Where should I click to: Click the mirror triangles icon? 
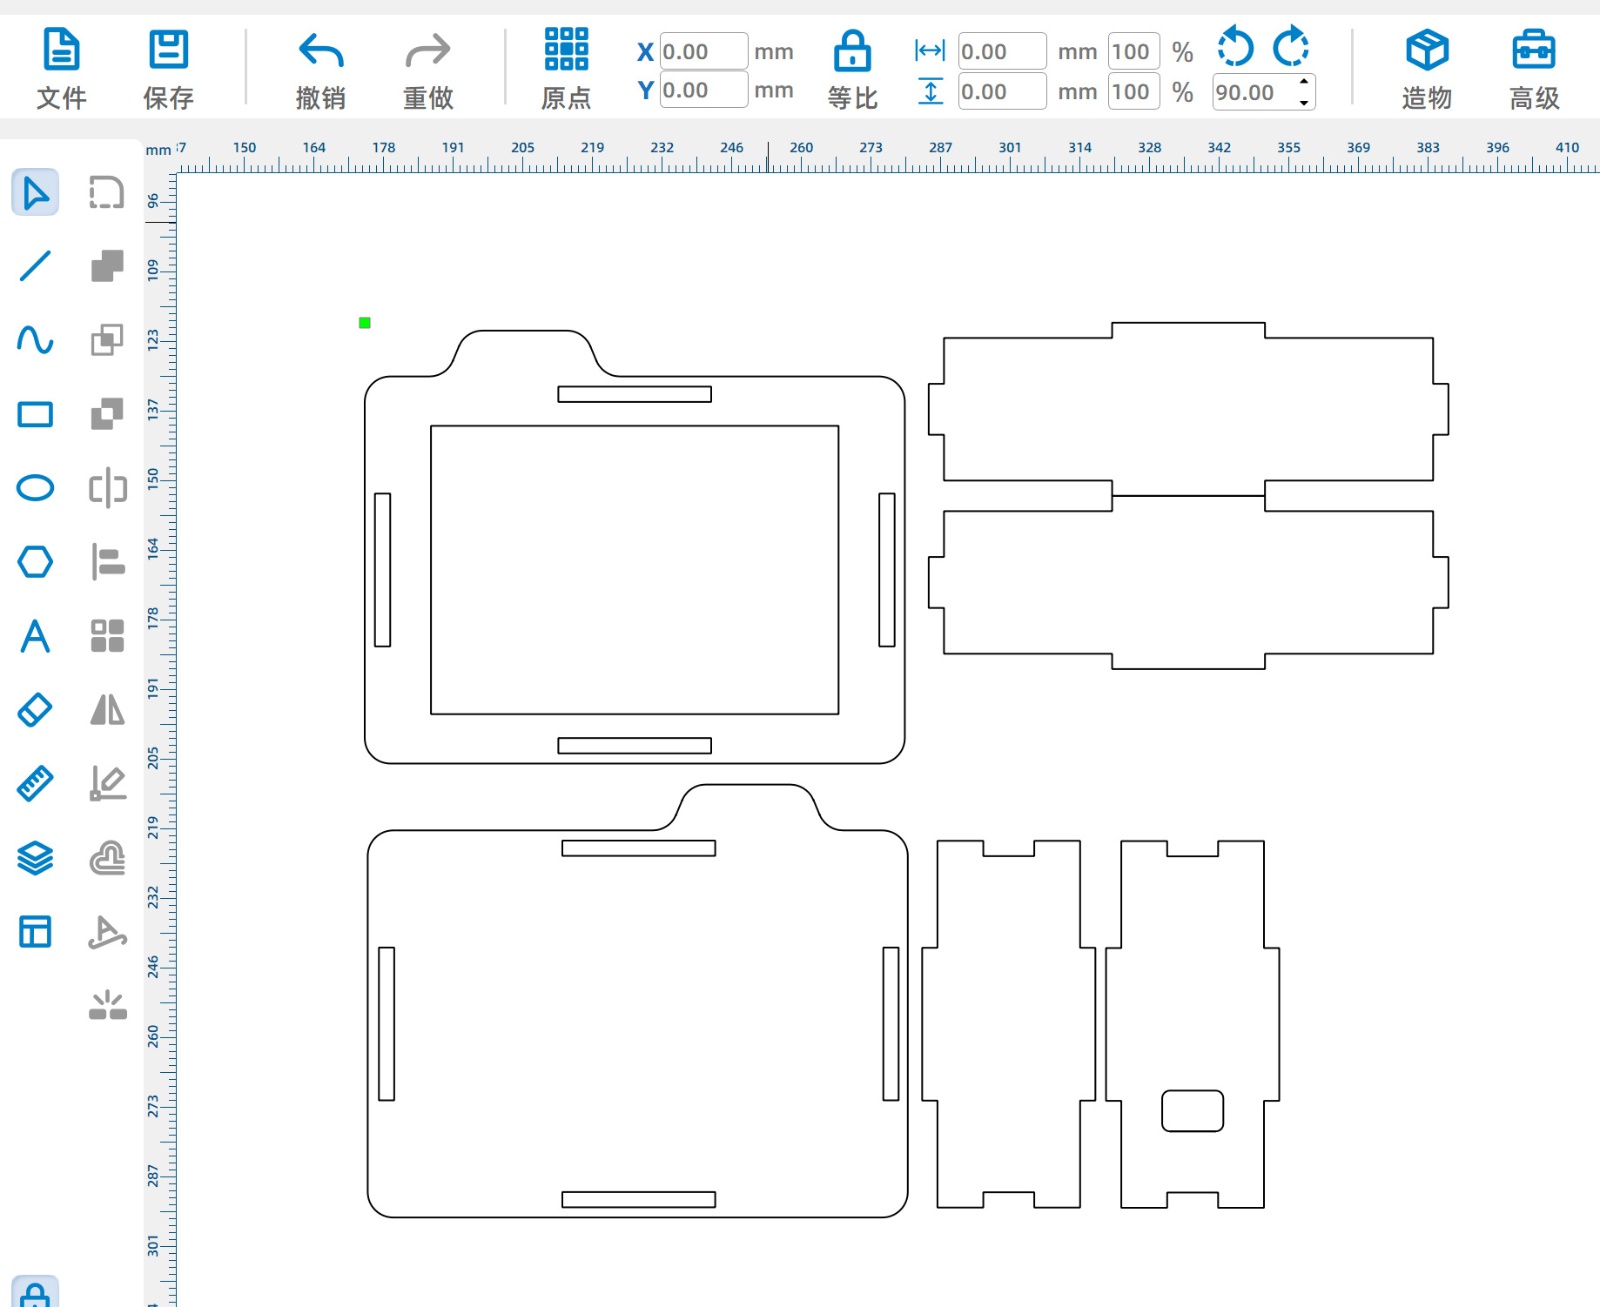pyautogui.click(x=107, y=710)
